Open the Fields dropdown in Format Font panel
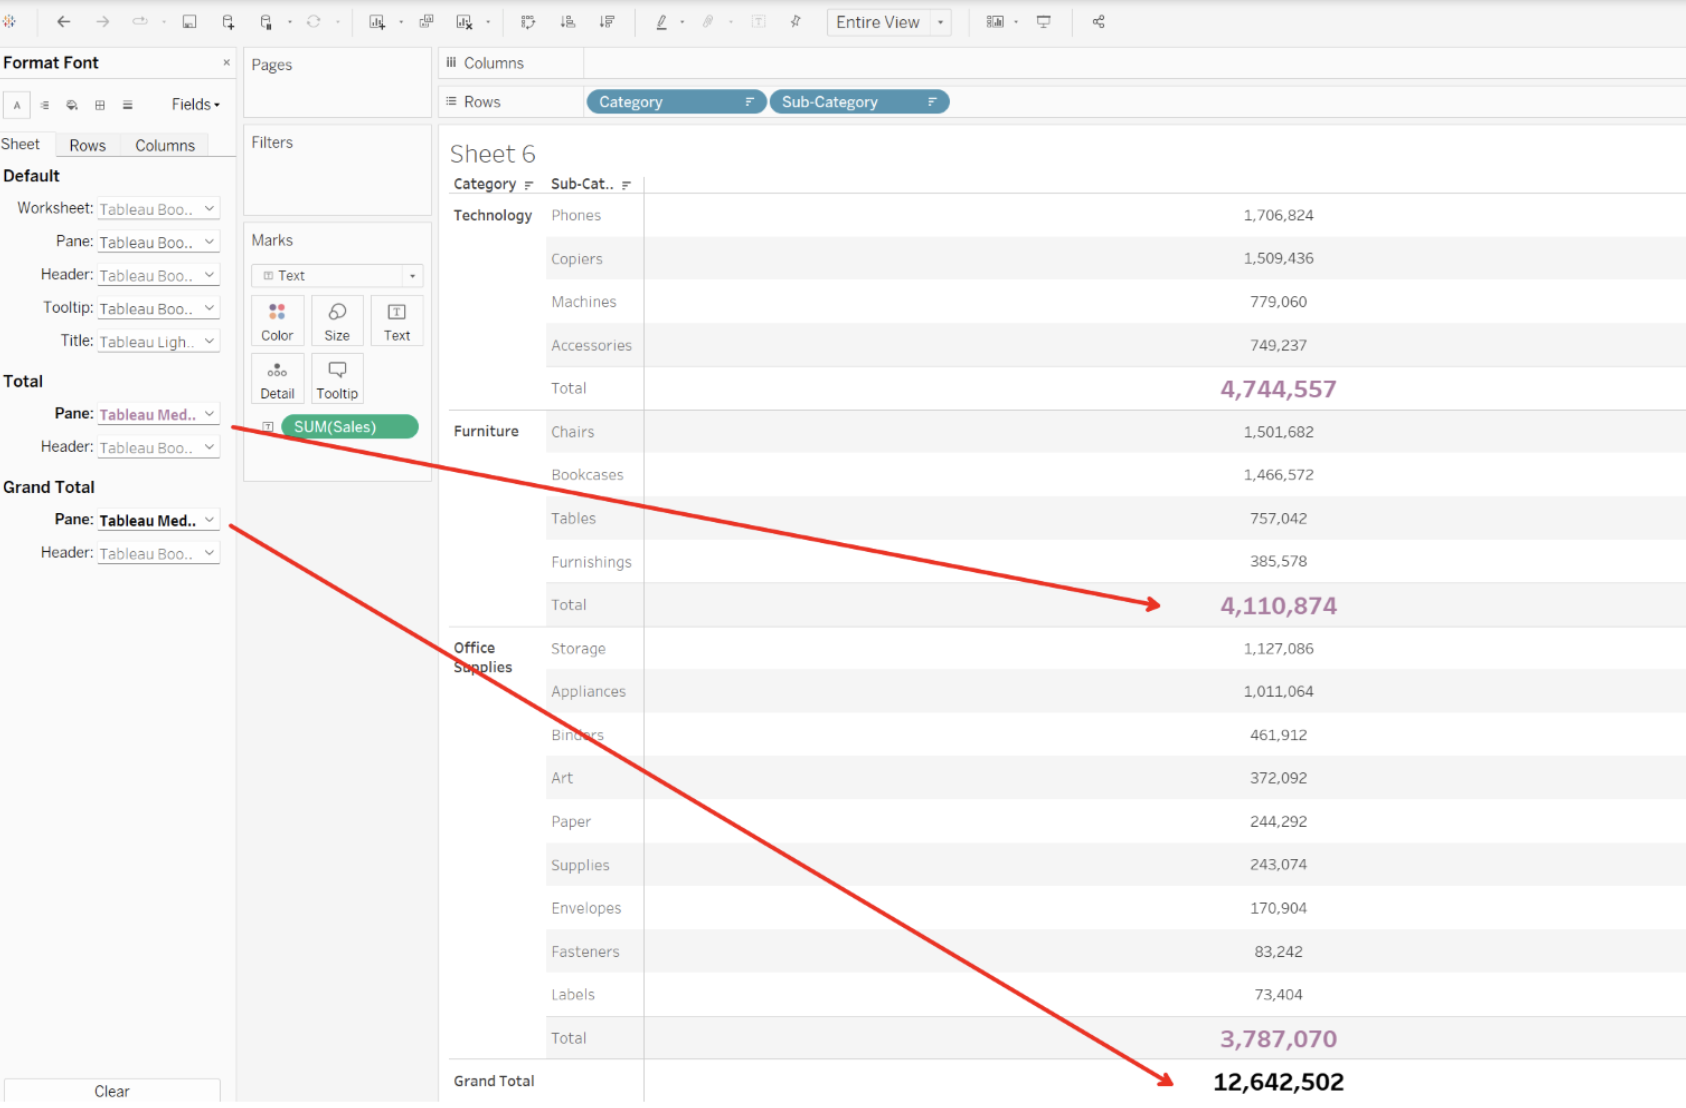1686x1108 pixels. (x=195, y=104)
